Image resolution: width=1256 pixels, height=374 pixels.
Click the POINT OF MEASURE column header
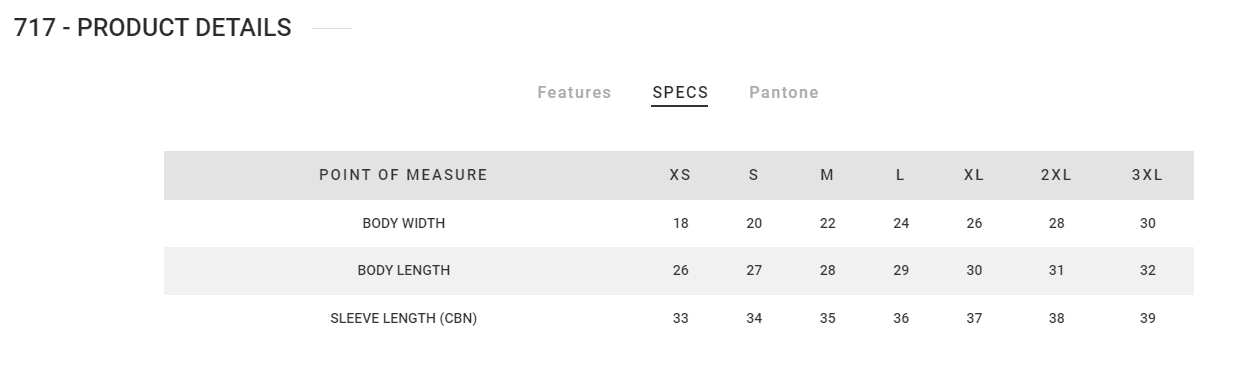(403, 175)
